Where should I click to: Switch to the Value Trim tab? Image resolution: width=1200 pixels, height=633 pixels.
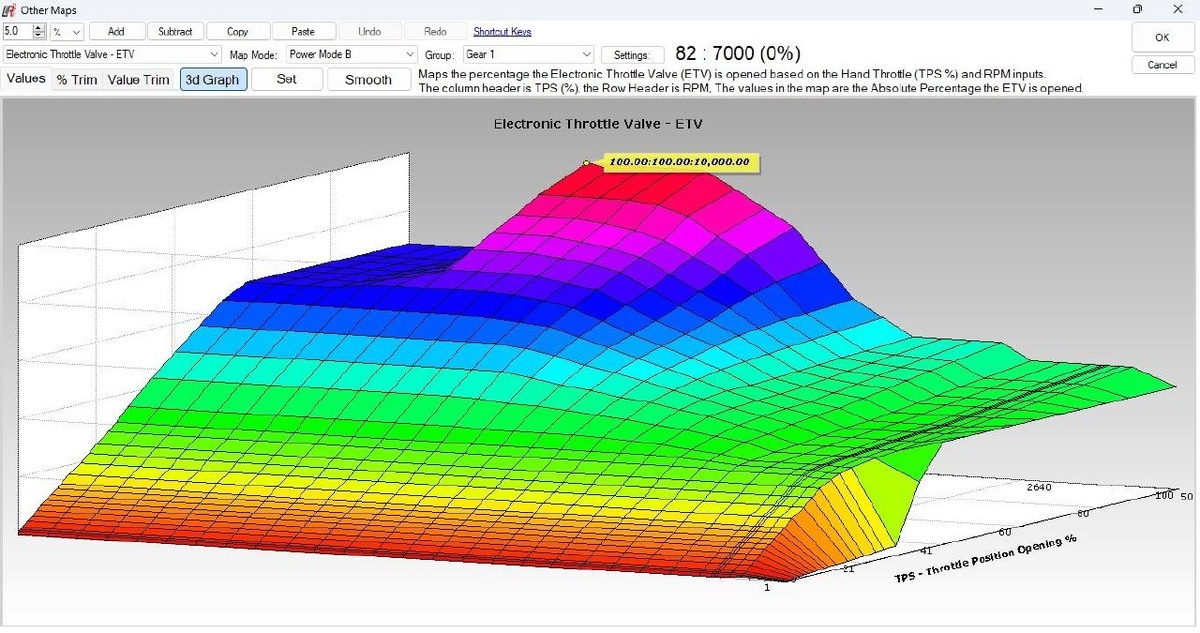(x=138, y=79)
